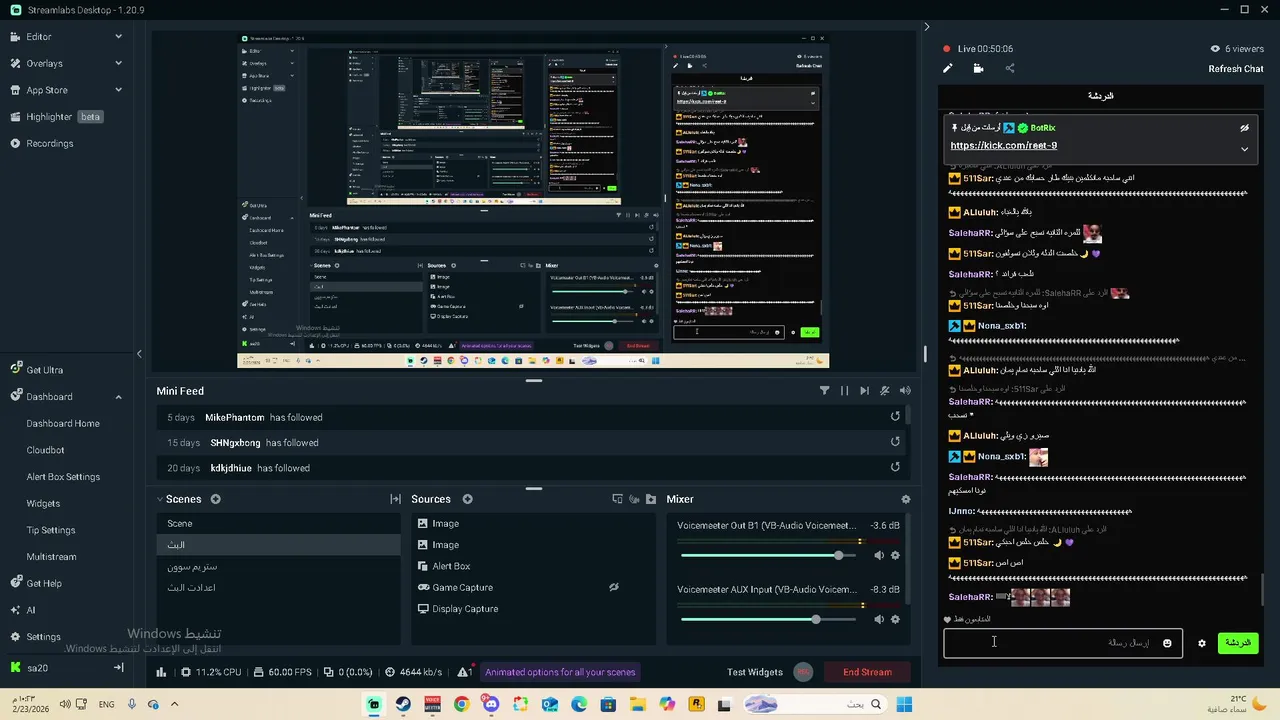1280x720 pixels.
Task: Open Multistream page
Action: click(x=51, y=557)
